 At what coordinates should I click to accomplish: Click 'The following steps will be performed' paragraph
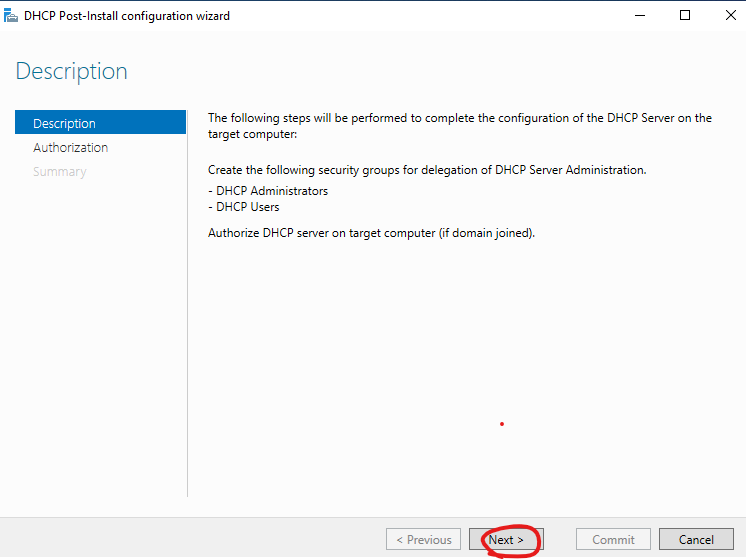[x=460, y=126]
